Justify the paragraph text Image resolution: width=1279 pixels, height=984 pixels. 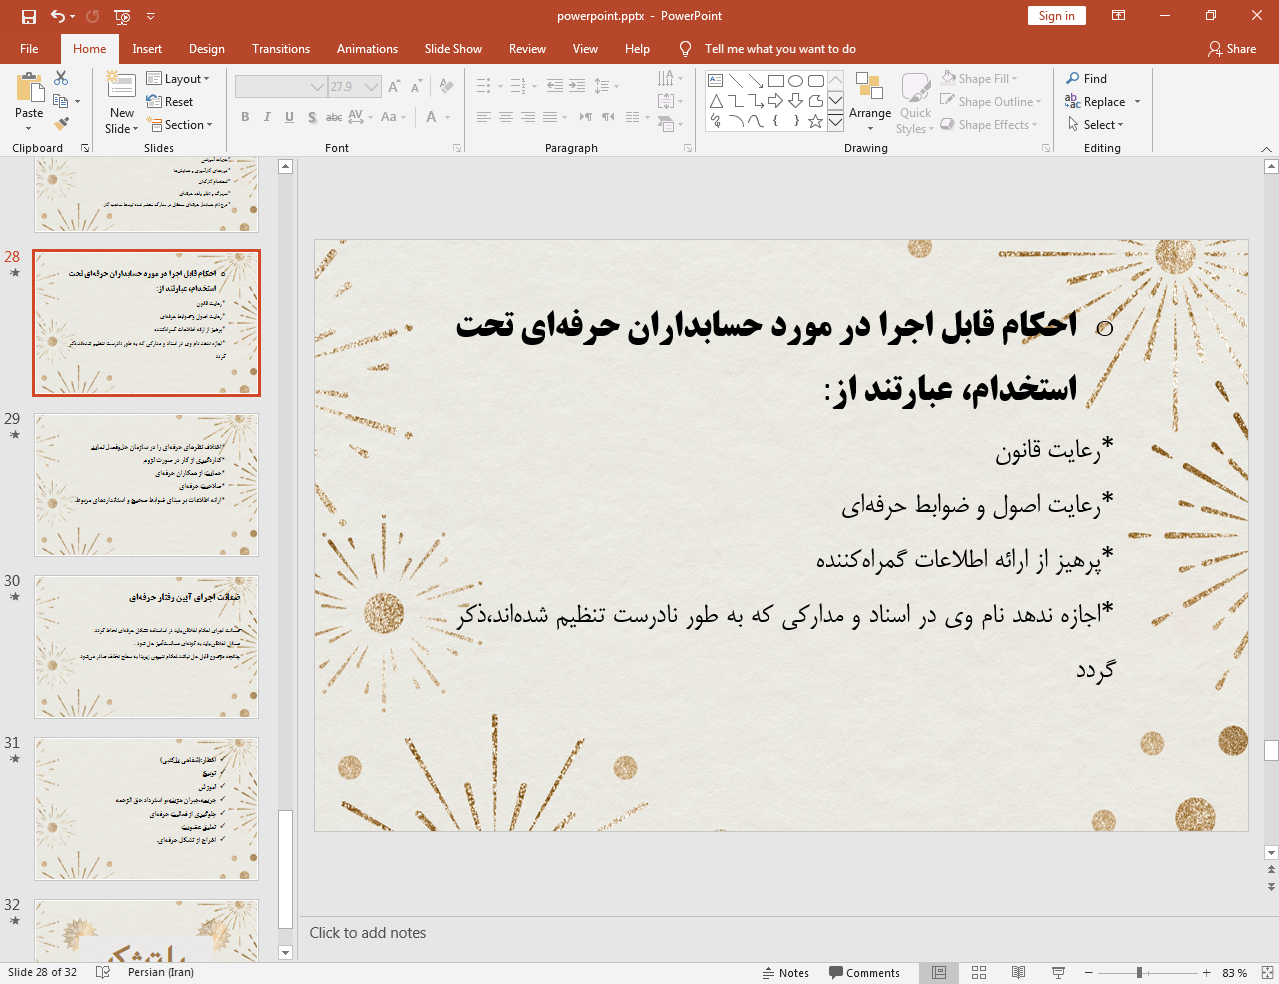550,117
